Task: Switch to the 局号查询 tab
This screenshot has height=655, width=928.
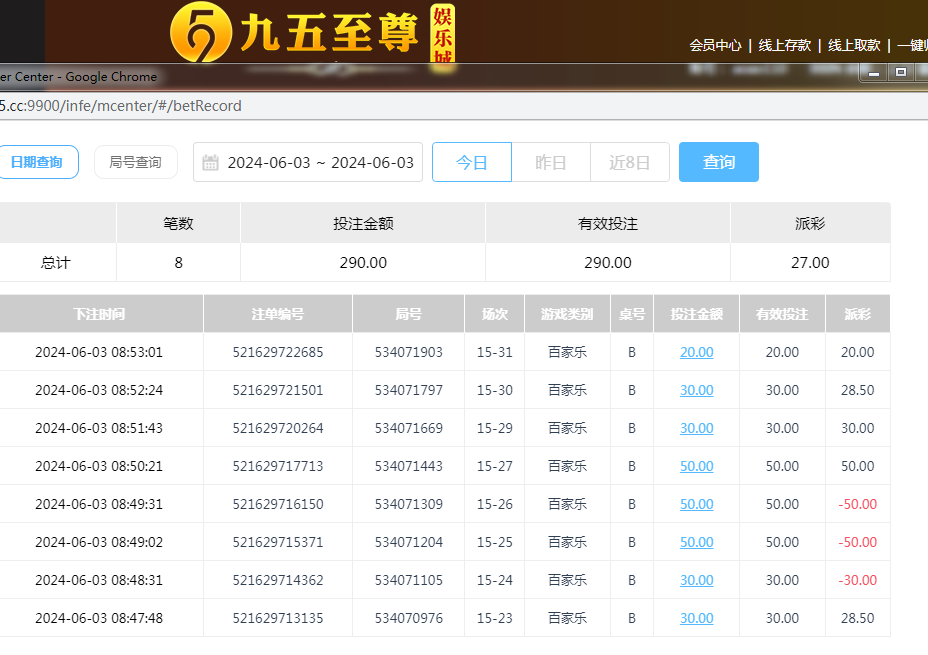Action: (x=135, y=162)
